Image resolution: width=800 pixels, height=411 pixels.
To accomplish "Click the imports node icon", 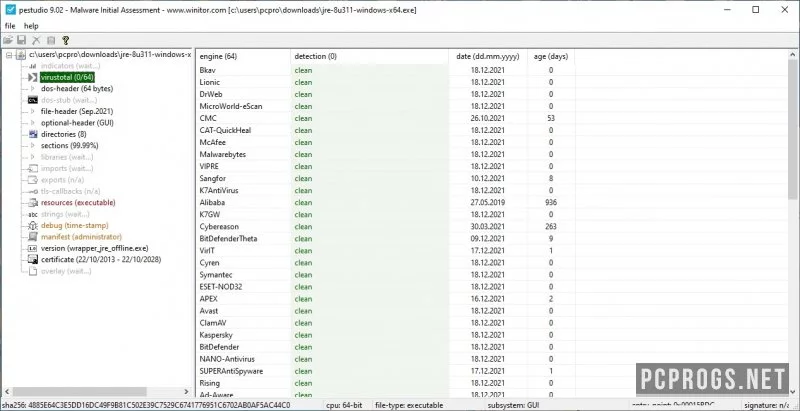I will (x=33, y=168).
